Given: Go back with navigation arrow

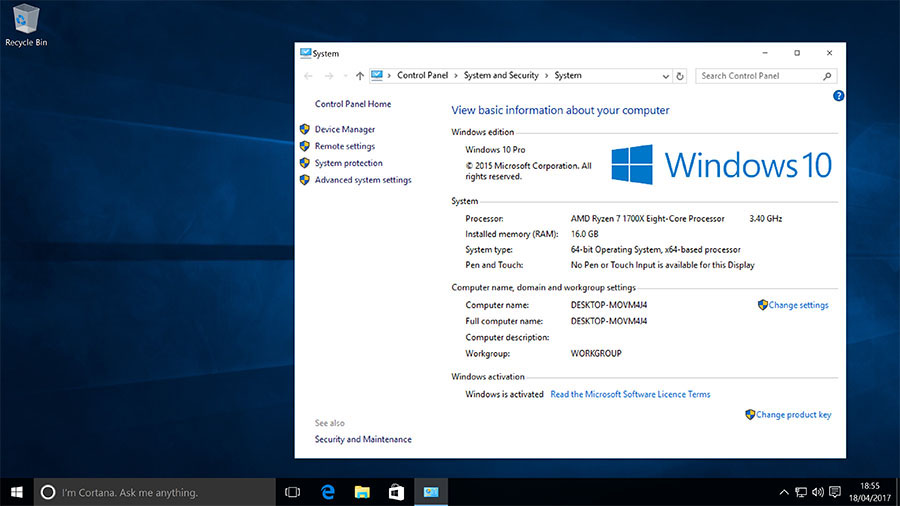Looking at the screenshot, I should 308,76.
